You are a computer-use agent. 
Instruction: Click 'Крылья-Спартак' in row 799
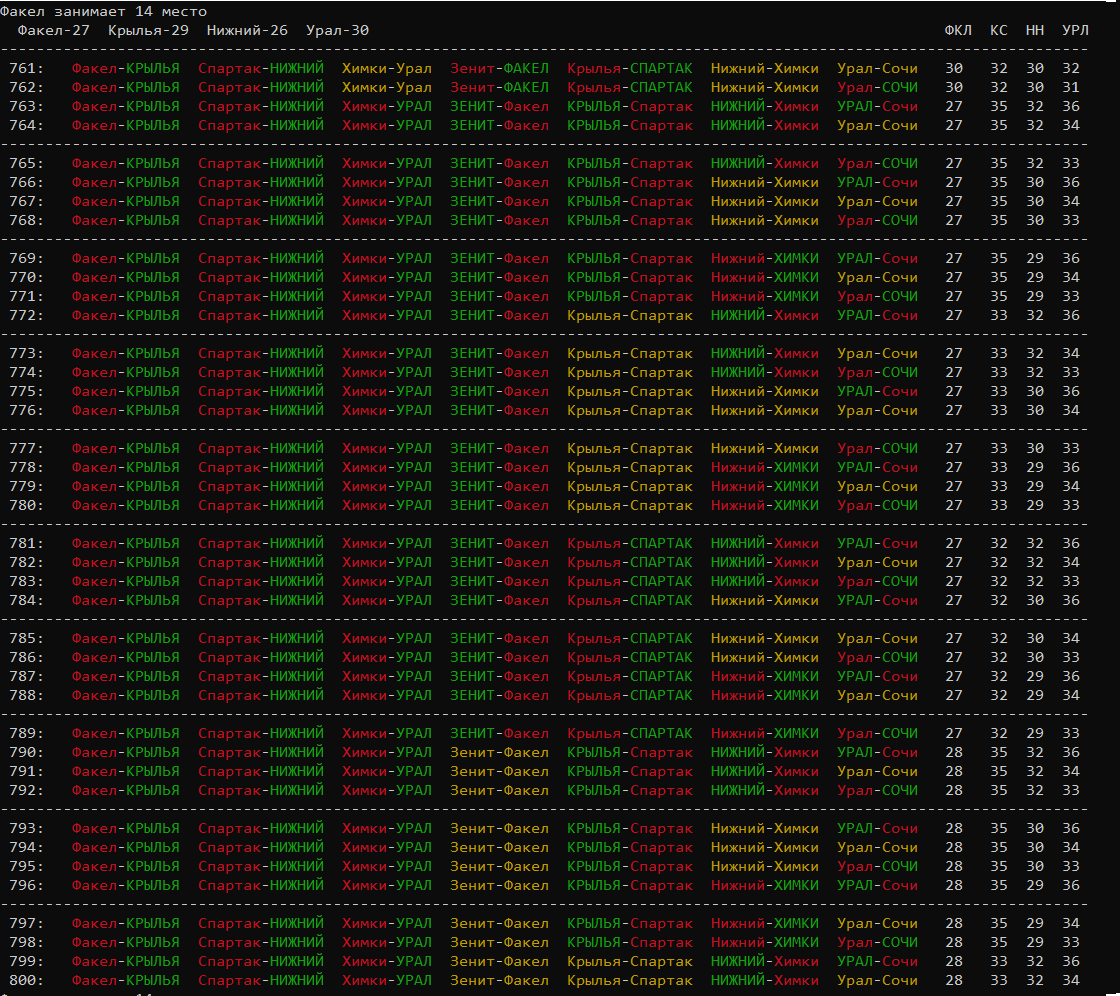(630, 962)
